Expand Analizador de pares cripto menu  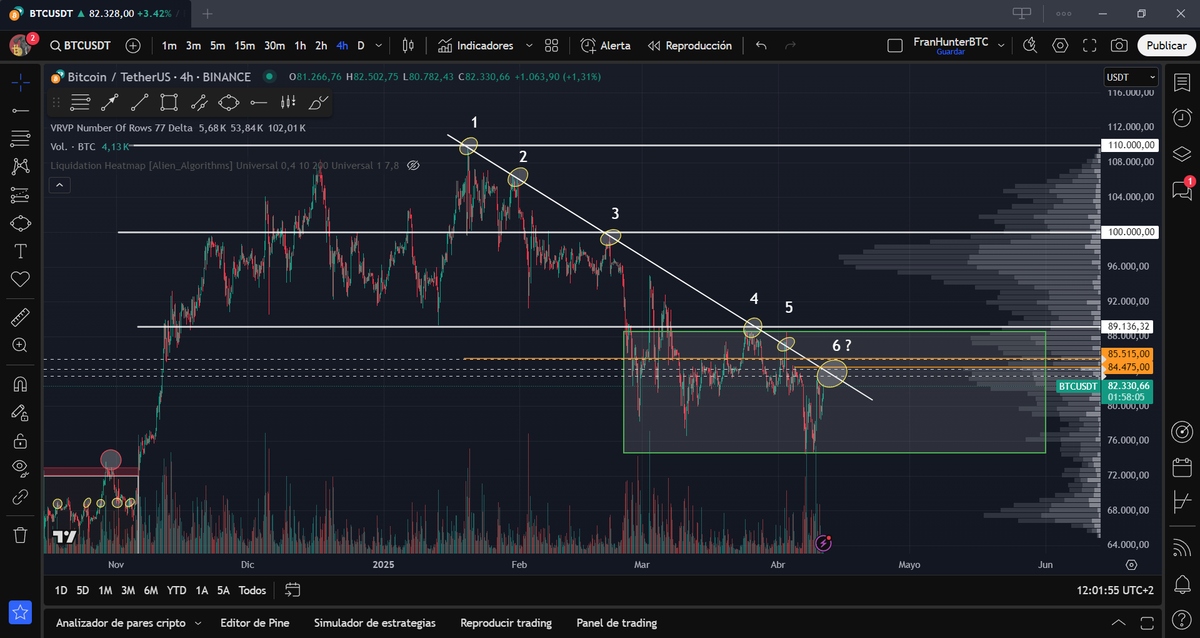click(128, 623)
